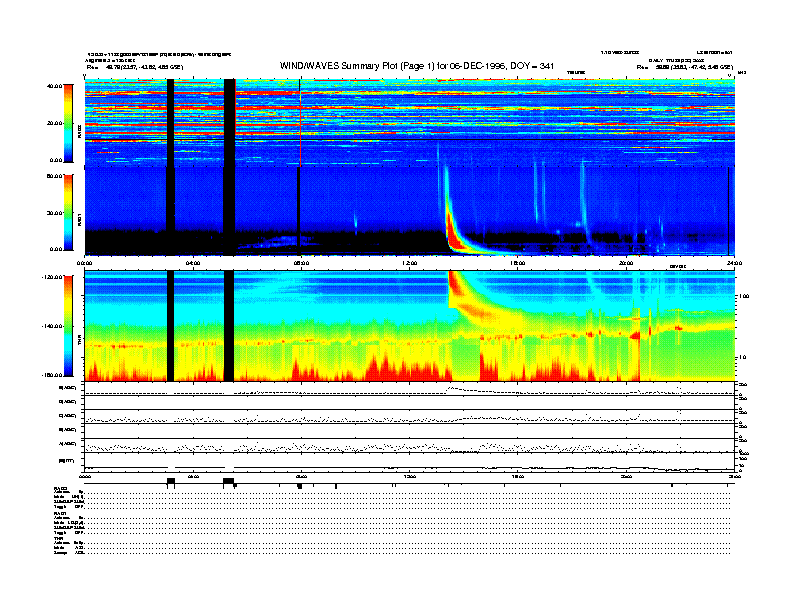Click the second black block on the status timeline

pyautogui.click(x=228, y=481)
